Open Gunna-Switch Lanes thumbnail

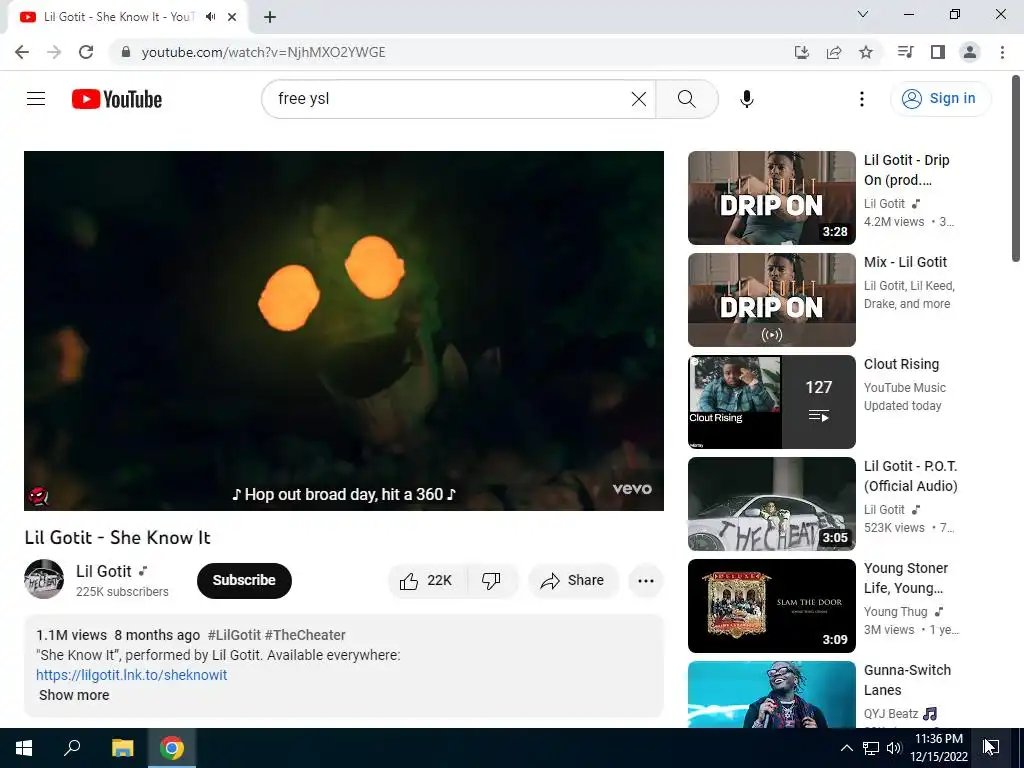771,694
